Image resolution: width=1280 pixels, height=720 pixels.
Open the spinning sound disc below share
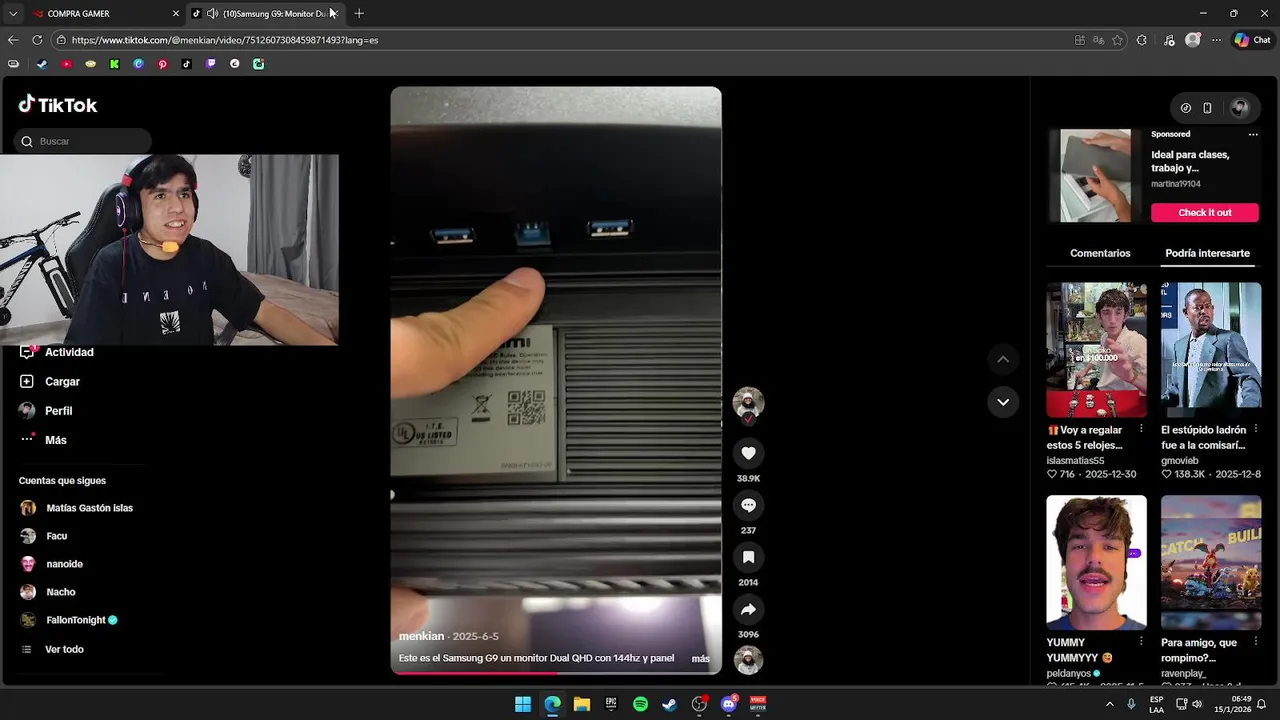tap(748, 660)
